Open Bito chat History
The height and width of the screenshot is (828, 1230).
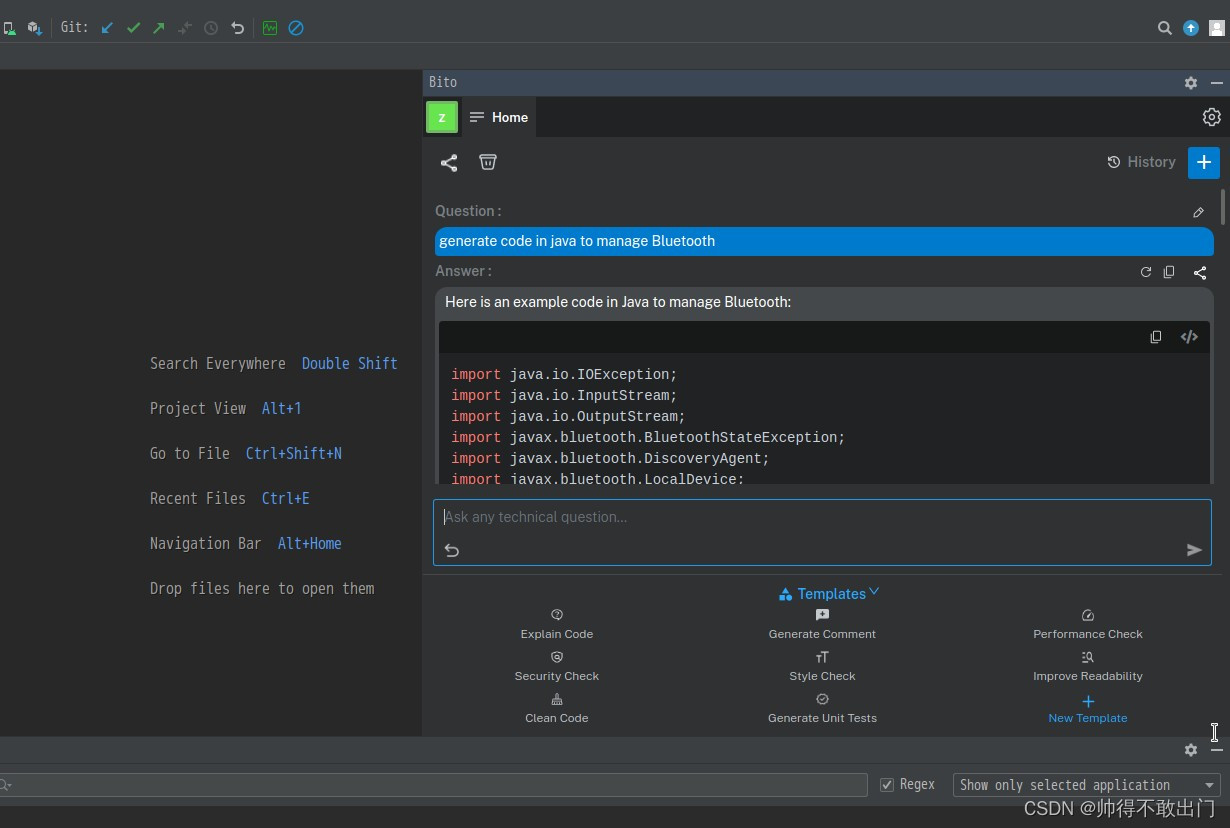click(1141, 162)
